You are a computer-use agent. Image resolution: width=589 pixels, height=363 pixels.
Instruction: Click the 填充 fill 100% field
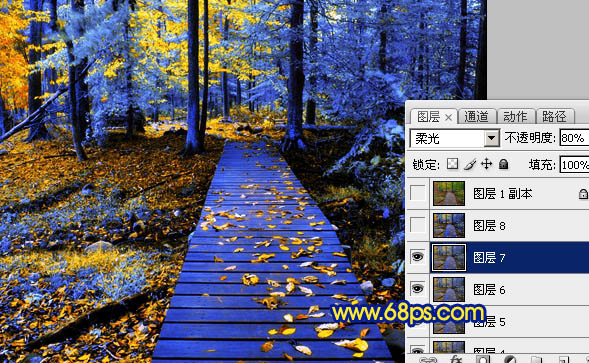pos(574,165)
